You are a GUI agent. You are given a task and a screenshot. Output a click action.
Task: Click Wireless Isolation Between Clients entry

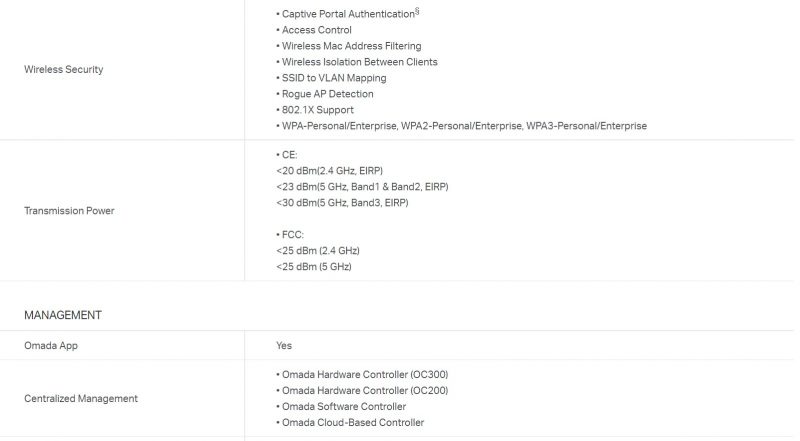point(360,62)
